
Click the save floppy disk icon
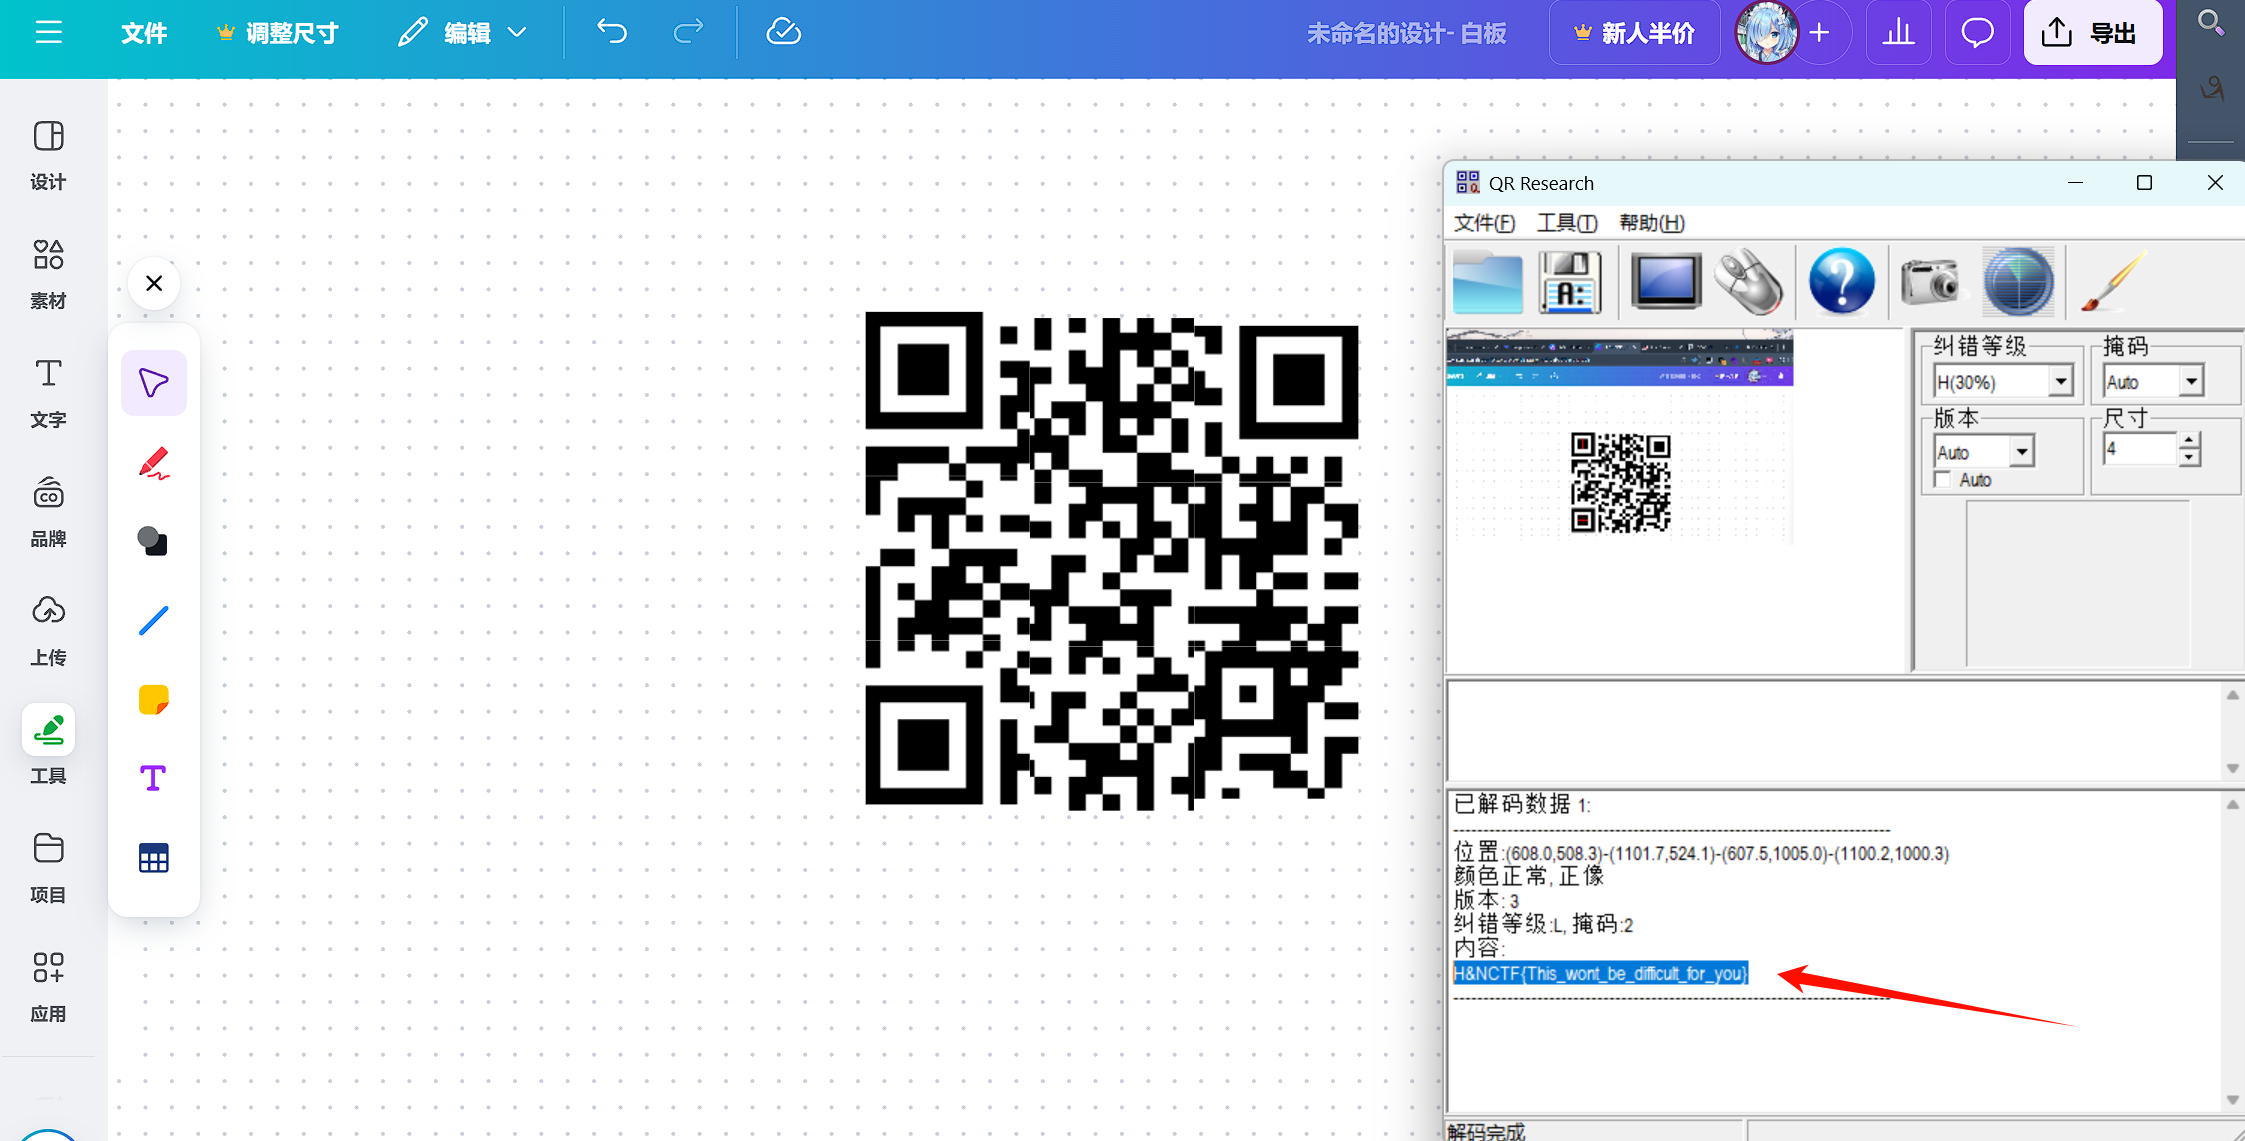1570,282
